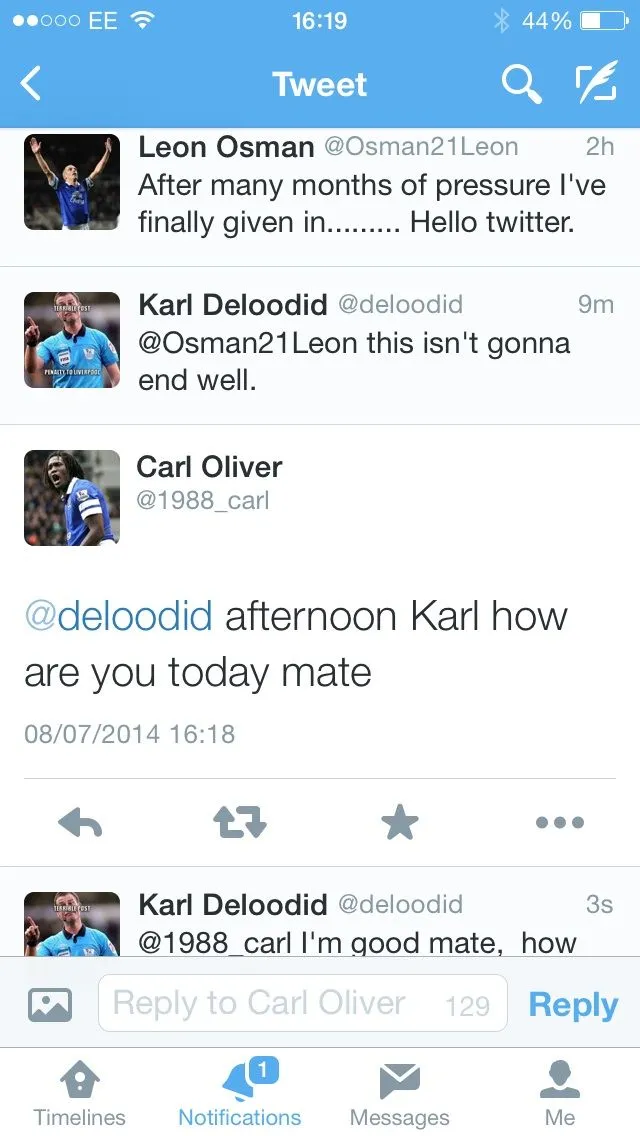Attach a photo to reply
Viewport: 640px width, 1136px height.
50,1004
